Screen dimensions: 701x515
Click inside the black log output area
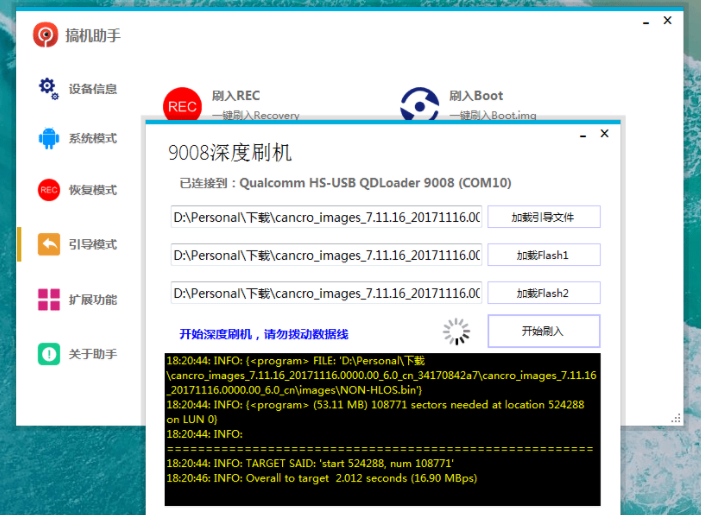(x=382, y=430)
